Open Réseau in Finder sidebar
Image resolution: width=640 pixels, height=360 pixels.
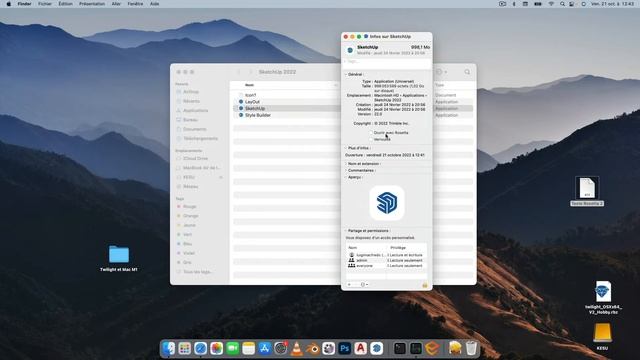click(190, 187)
